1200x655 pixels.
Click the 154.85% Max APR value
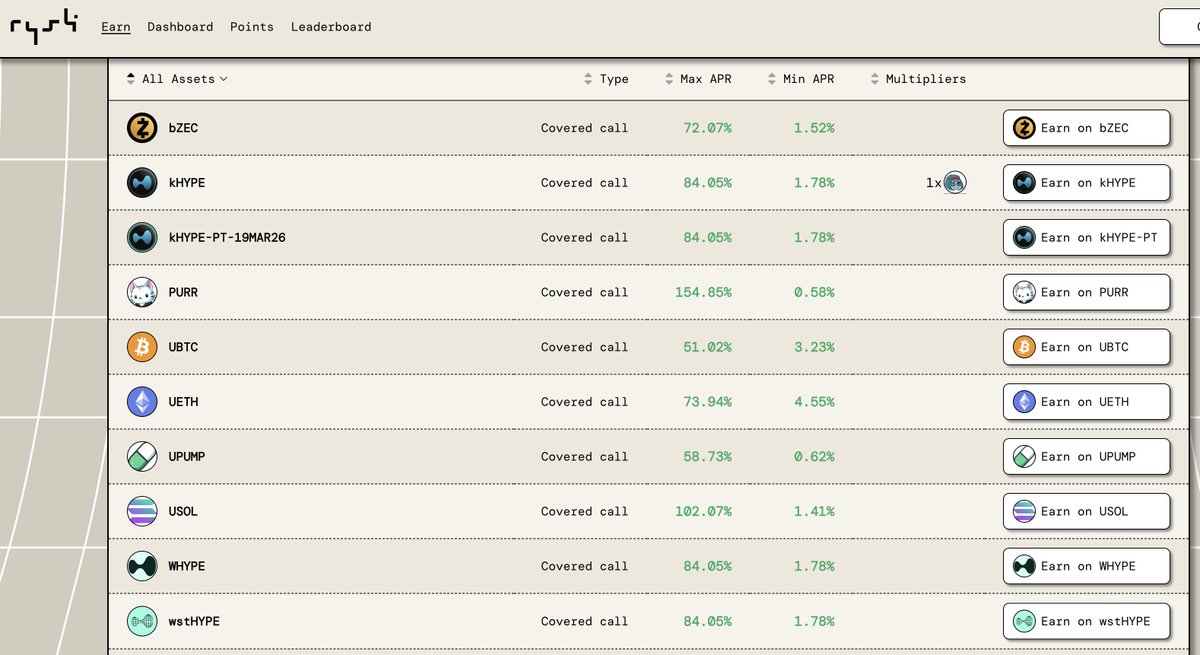703,292
